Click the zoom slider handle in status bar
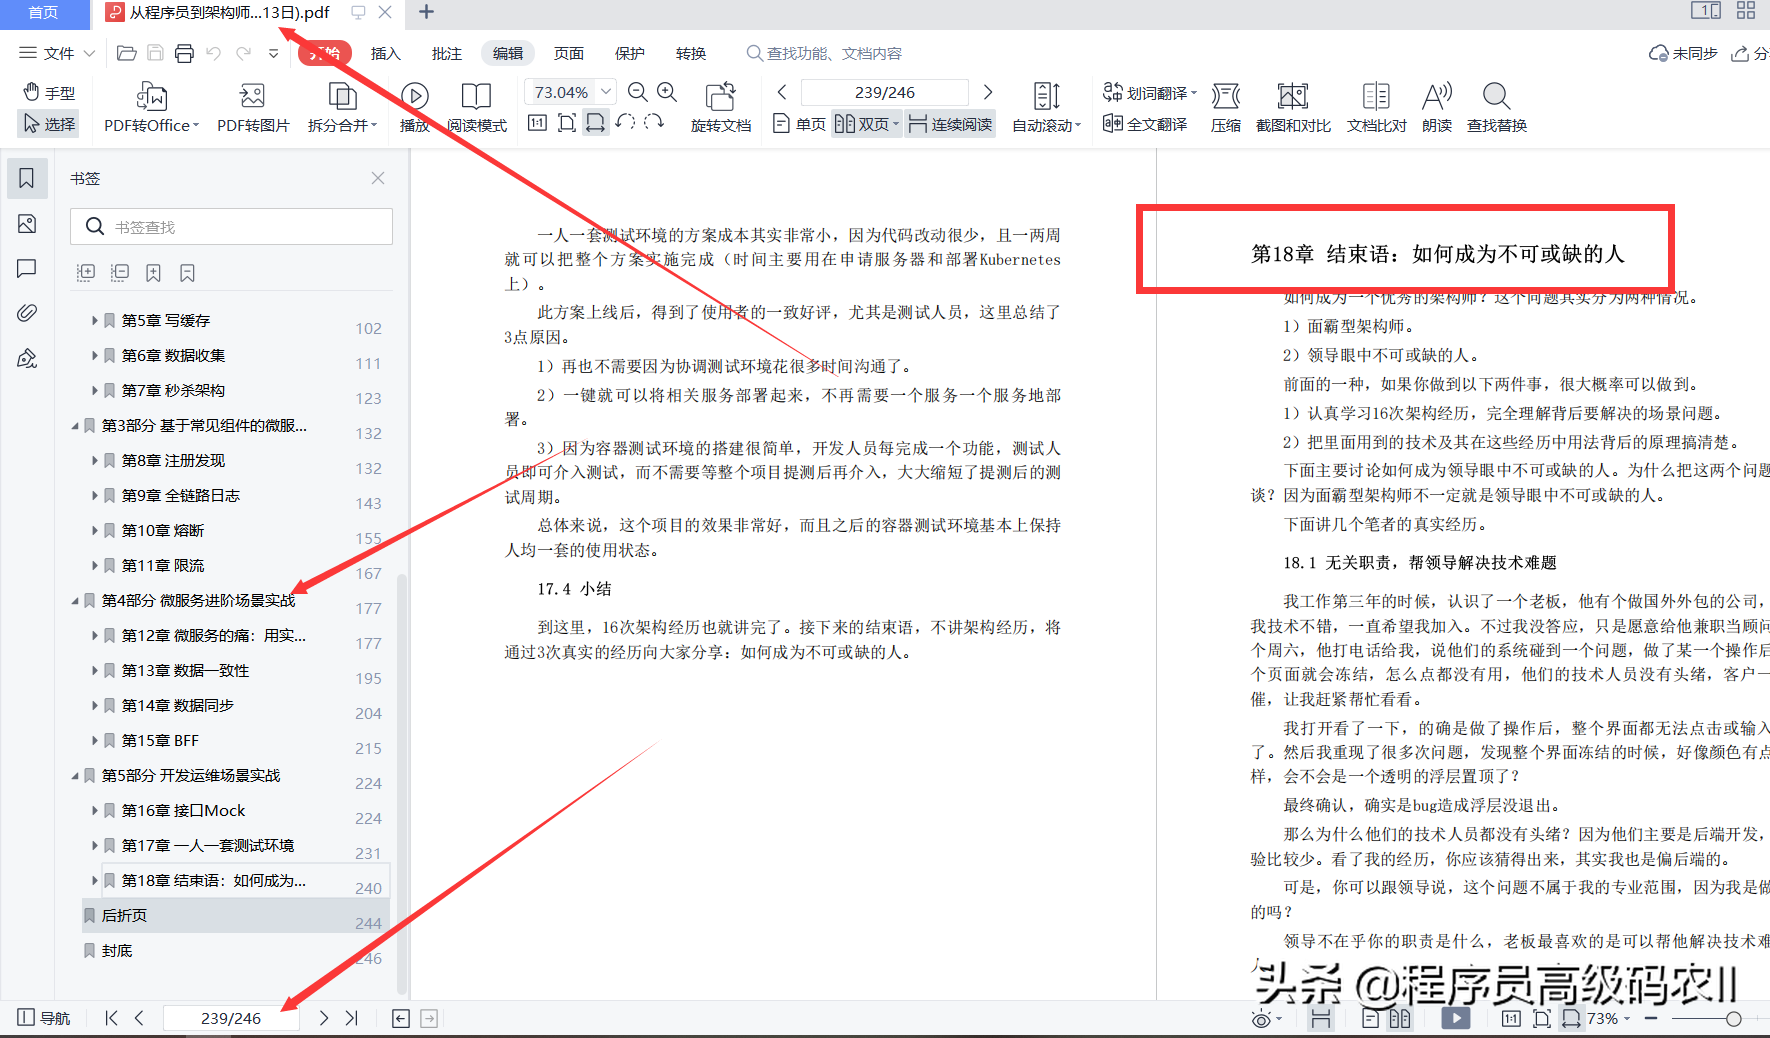1770x1038 pixels. click(x=1734, y=1018)
